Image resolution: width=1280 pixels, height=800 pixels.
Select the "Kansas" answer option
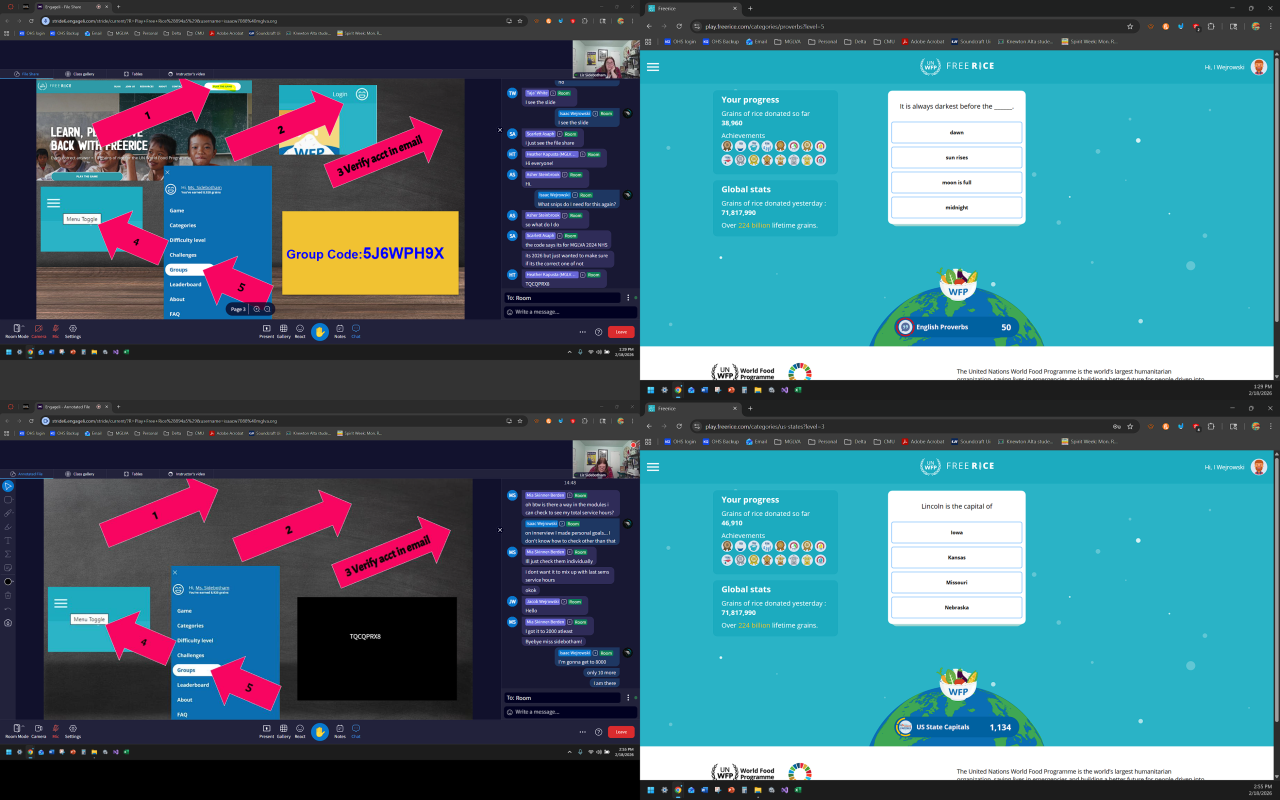956,558
